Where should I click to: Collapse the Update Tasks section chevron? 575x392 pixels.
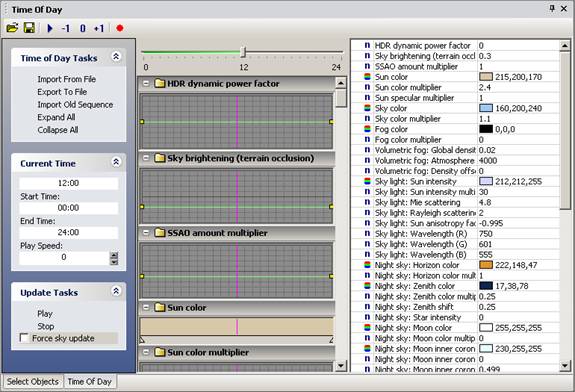116,291
